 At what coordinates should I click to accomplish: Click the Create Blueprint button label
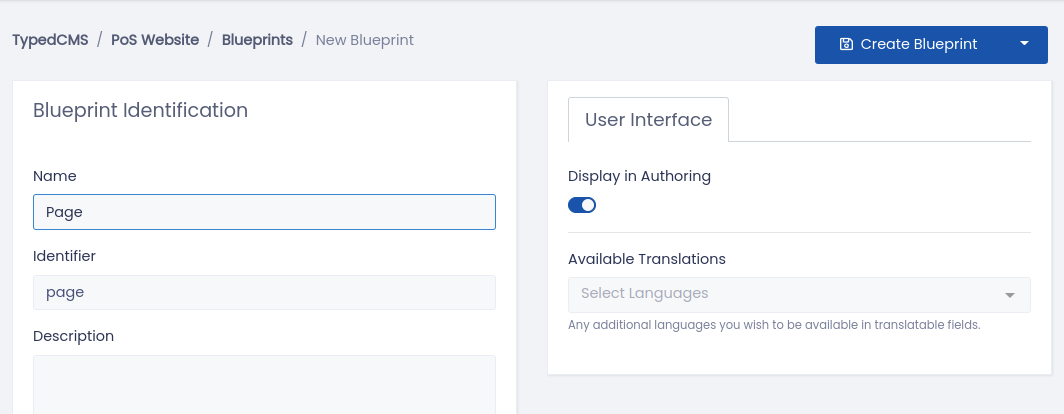point(919,44)
